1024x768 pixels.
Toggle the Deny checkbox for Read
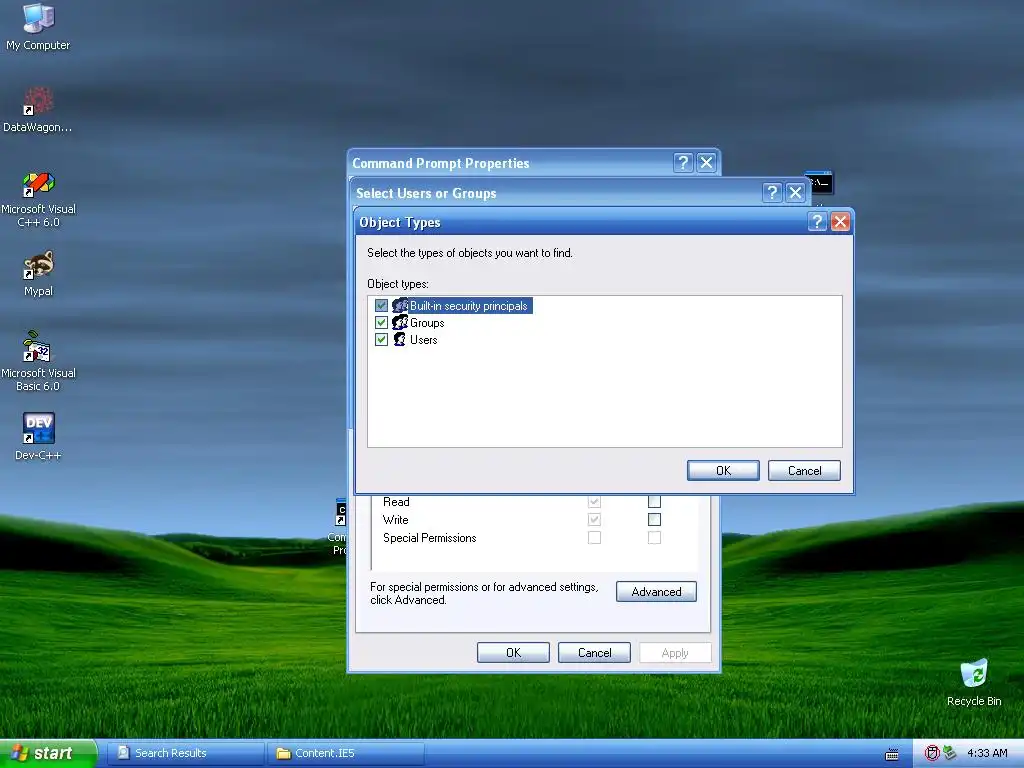tap(654, 502)
